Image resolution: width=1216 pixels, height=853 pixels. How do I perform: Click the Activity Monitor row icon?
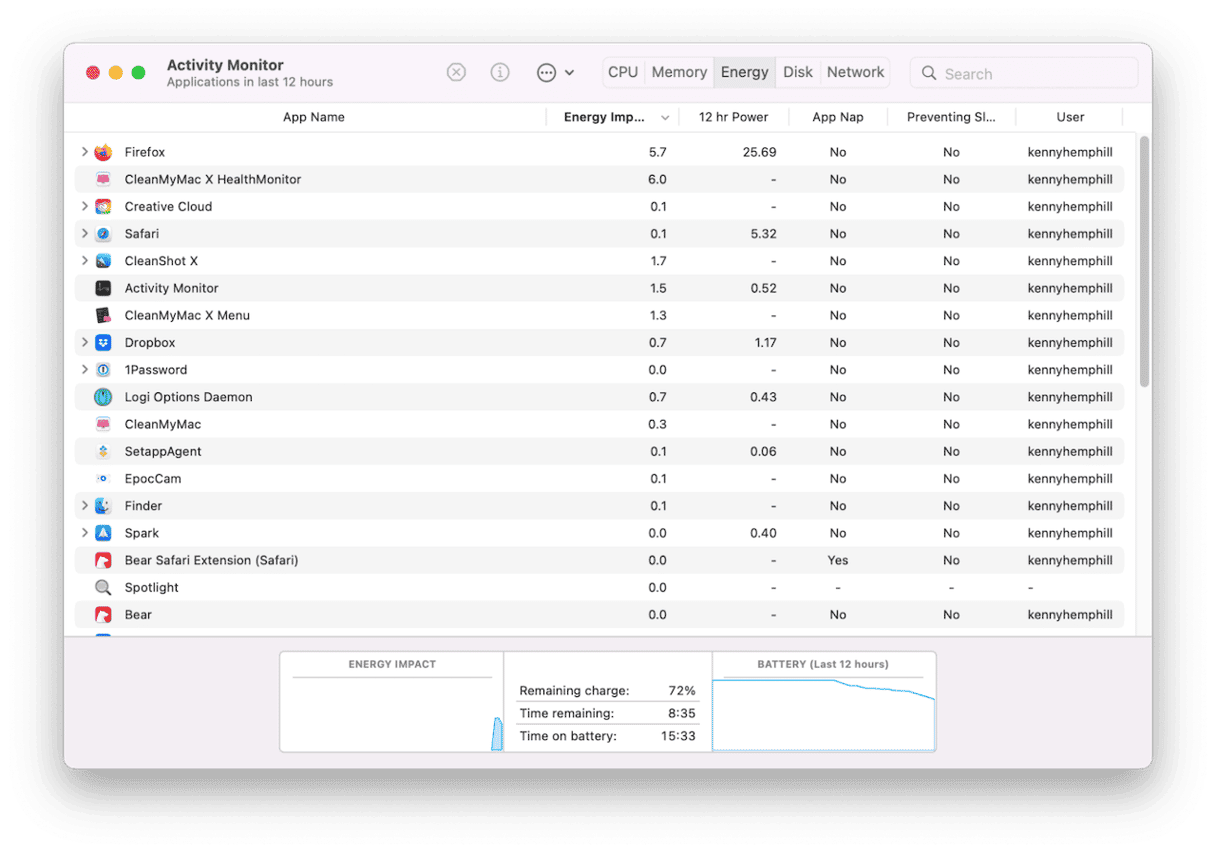[103, 288]
